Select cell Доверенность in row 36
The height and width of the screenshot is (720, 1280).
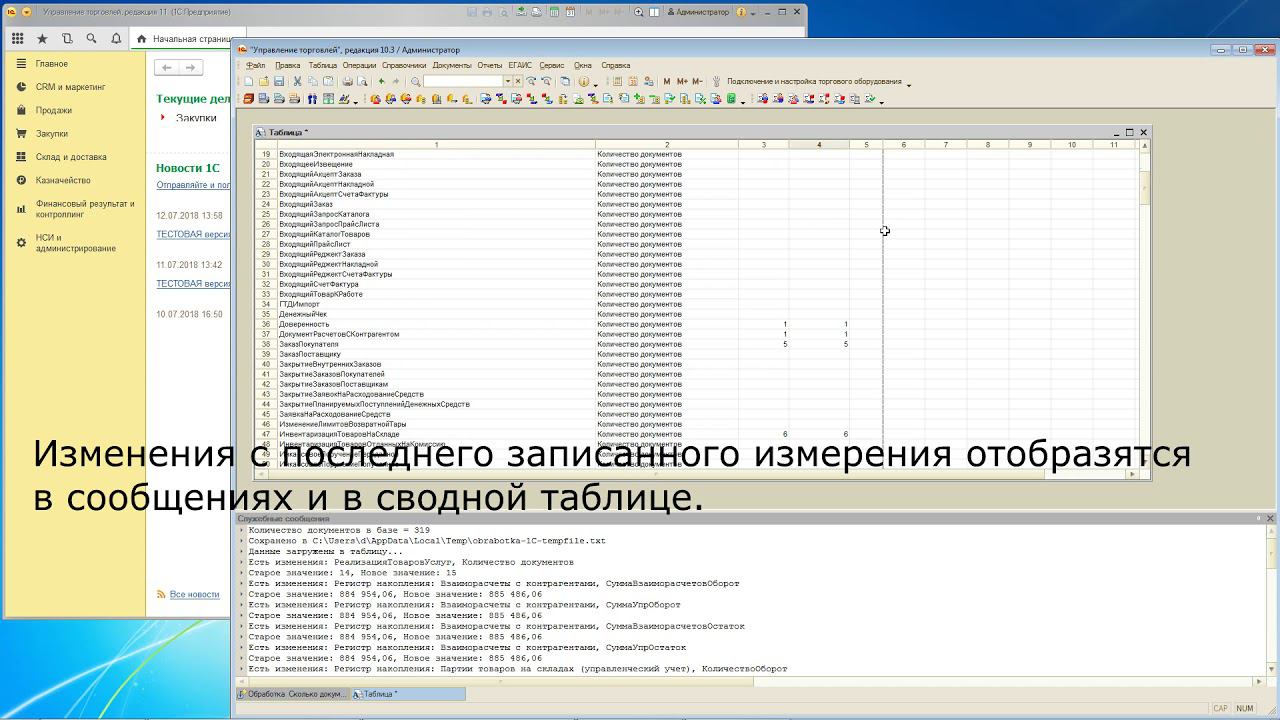tap(436, 324)
